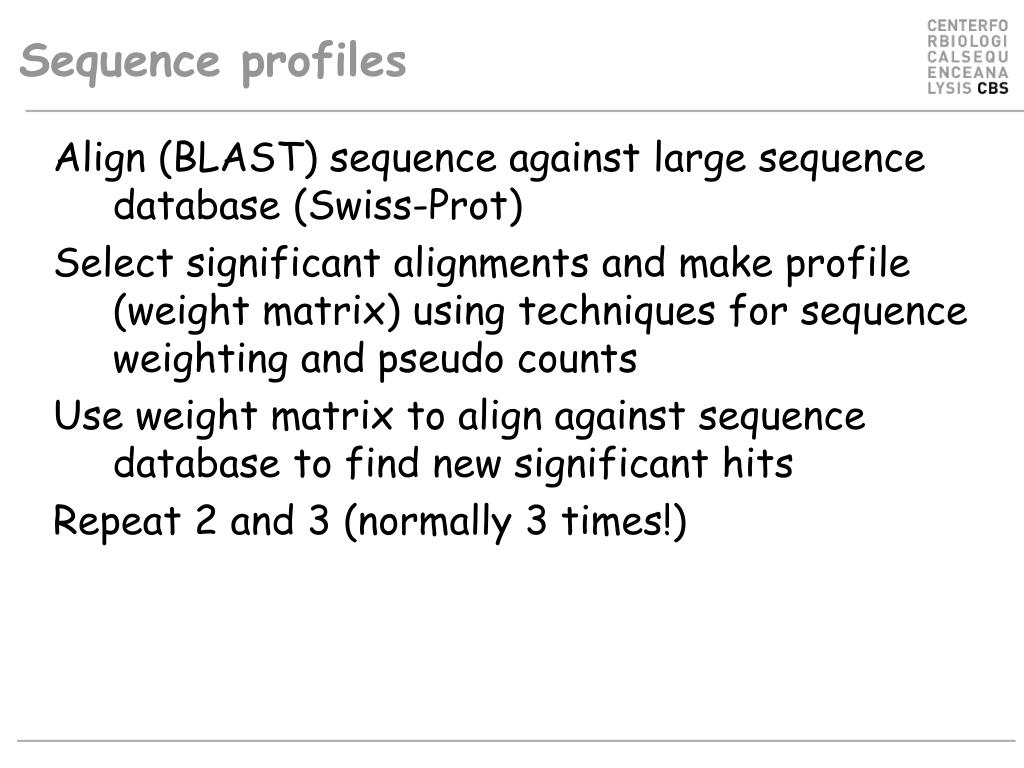Image resolution: width=1024 pixels, height=768 pixels.
Task: Click the word 'BLAST' in first bullet
Action: click(238, 158)
